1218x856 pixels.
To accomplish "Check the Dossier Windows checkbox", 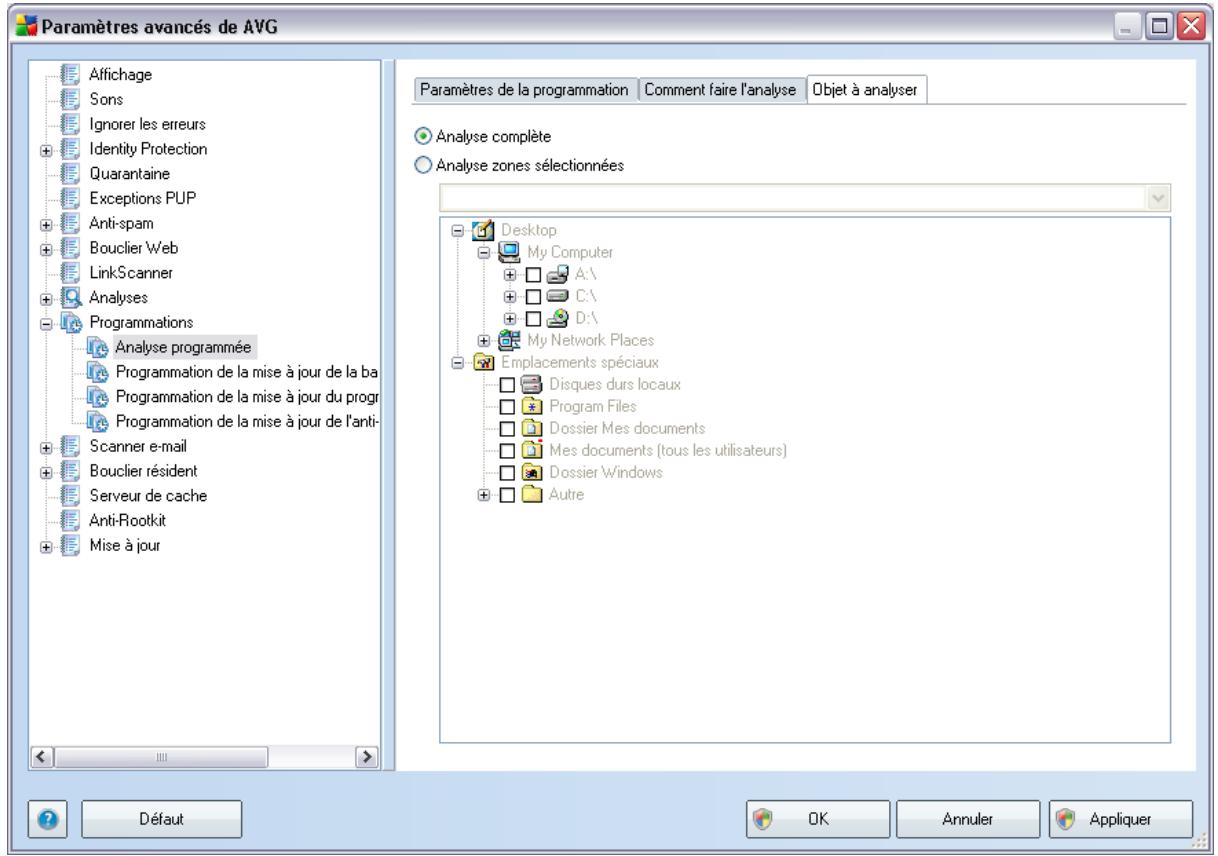I will (x=507, y=473).
